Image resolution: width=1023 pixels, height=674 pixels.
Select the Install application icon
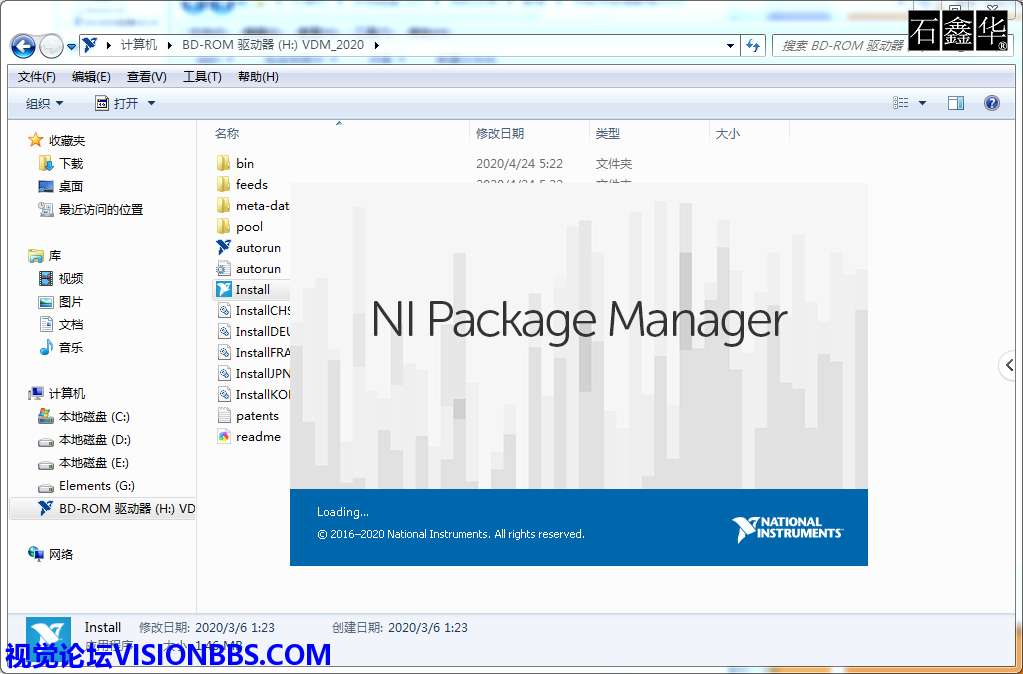(x=223, y=289)
